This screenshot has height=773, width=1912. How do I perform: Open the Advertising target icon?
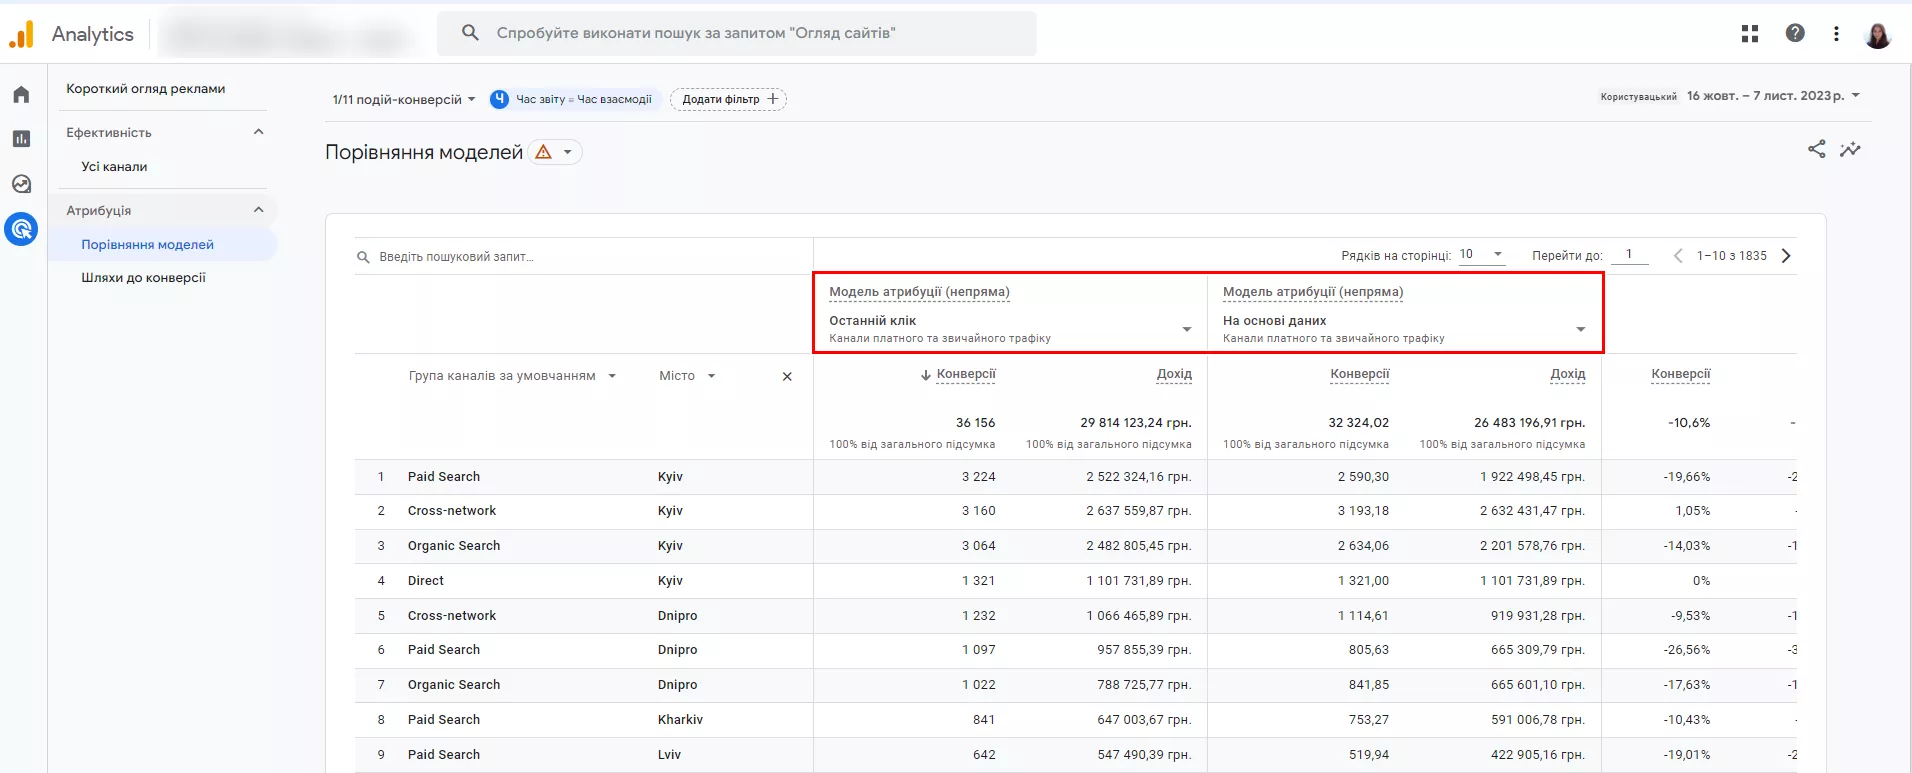tap(21, 229)
